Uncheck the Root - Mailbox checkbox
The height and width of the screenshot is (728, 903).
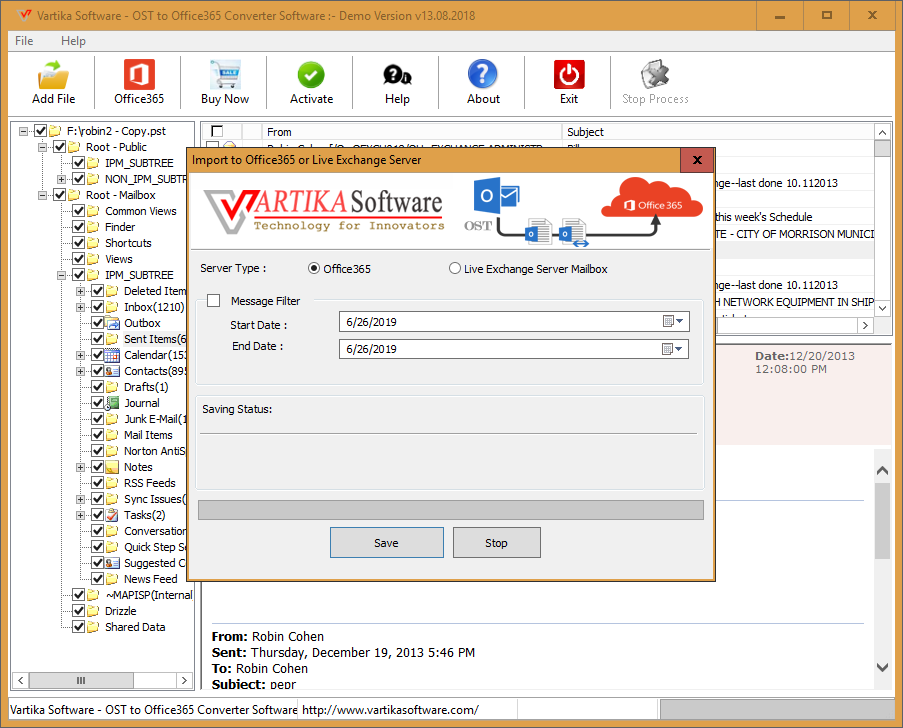pos(59,195)
